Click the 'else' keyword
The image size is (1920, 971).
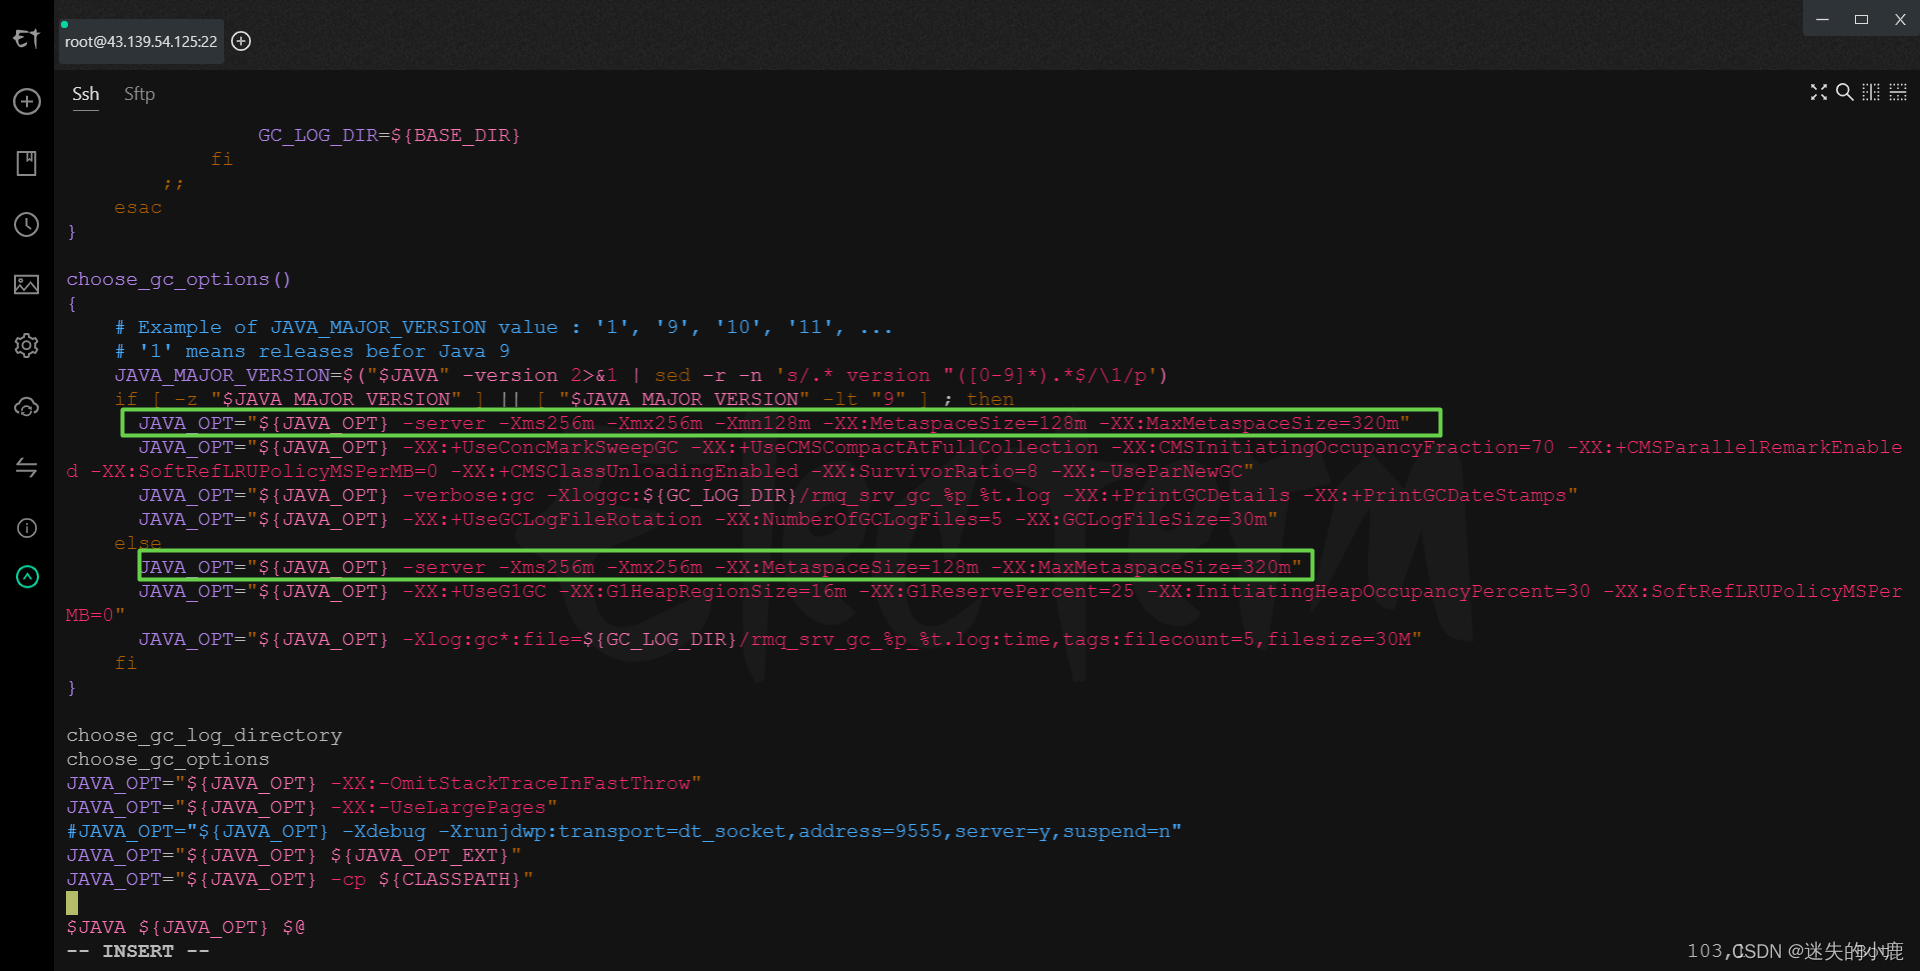[x=138, y=543]
